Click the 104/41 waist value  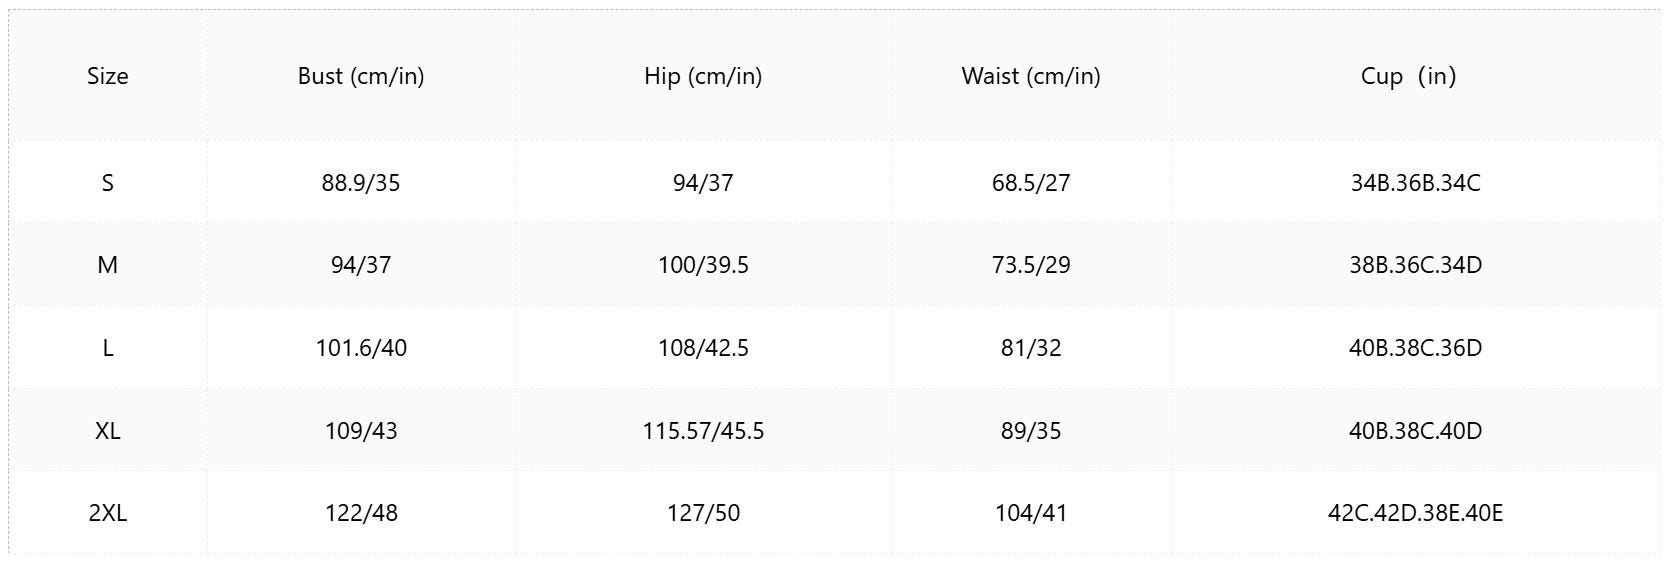point(1031,513)
